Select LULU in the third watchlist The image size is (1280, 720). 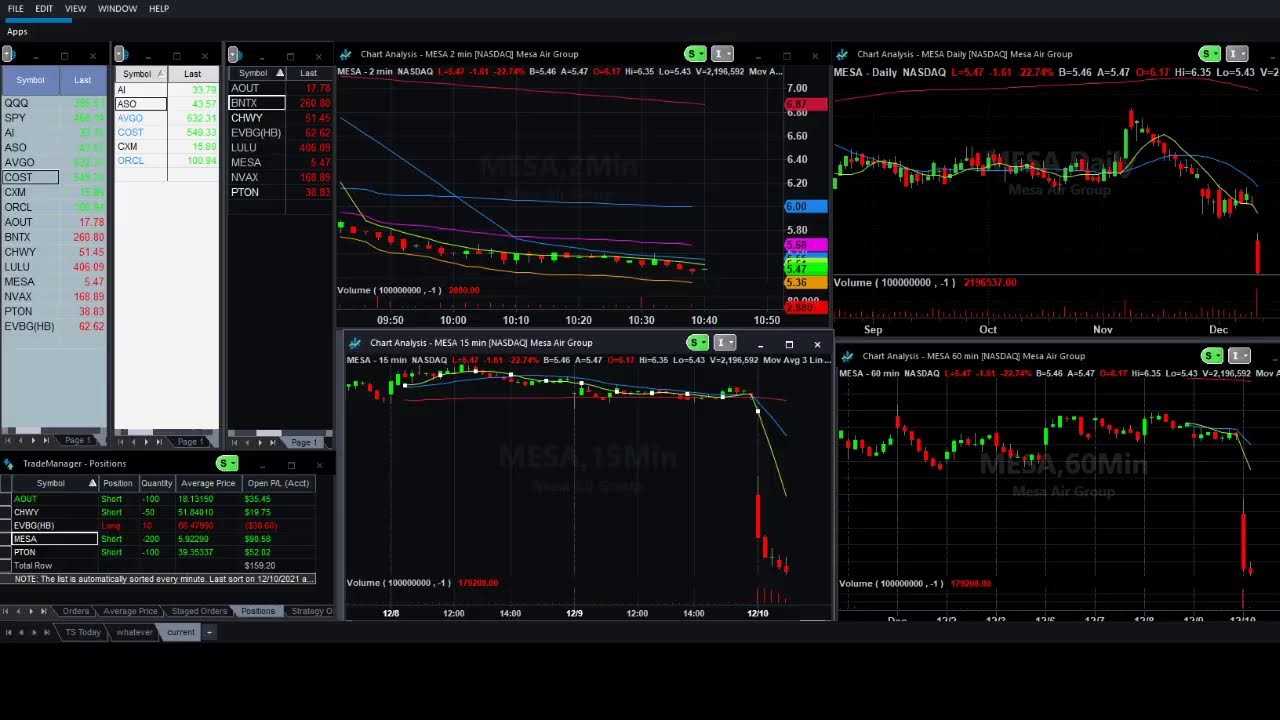[244, 148]
